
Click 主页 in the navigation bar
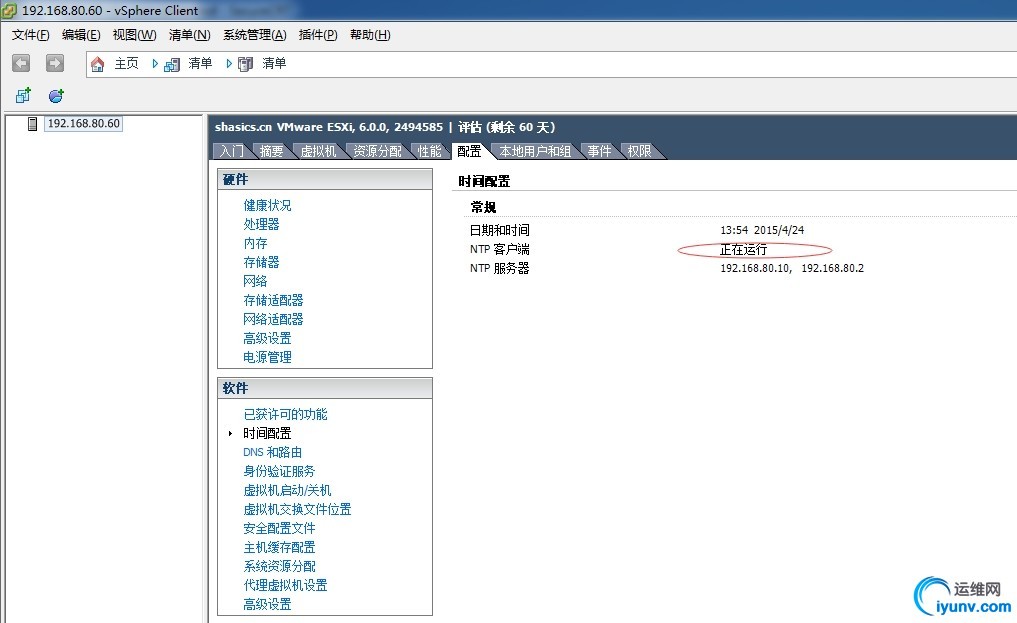tap(126, 63)
